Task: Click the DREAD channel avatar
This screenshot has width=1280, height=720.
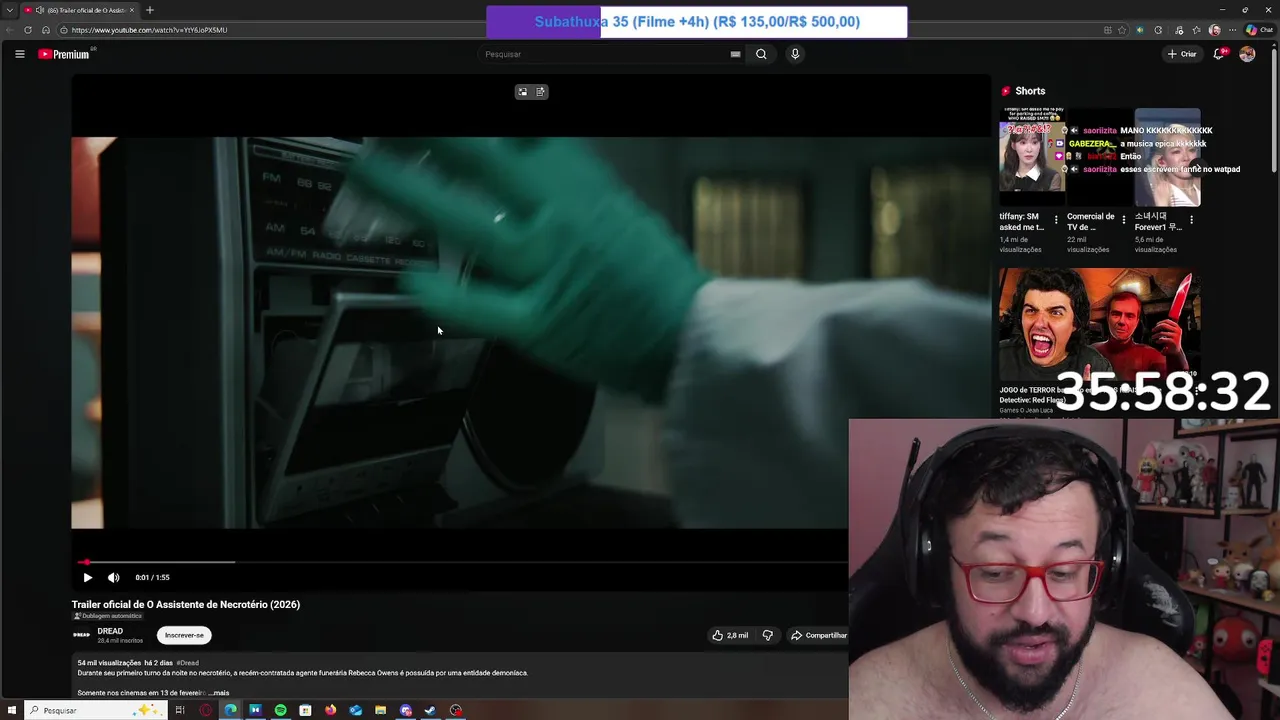Action: tap(82, 635)
